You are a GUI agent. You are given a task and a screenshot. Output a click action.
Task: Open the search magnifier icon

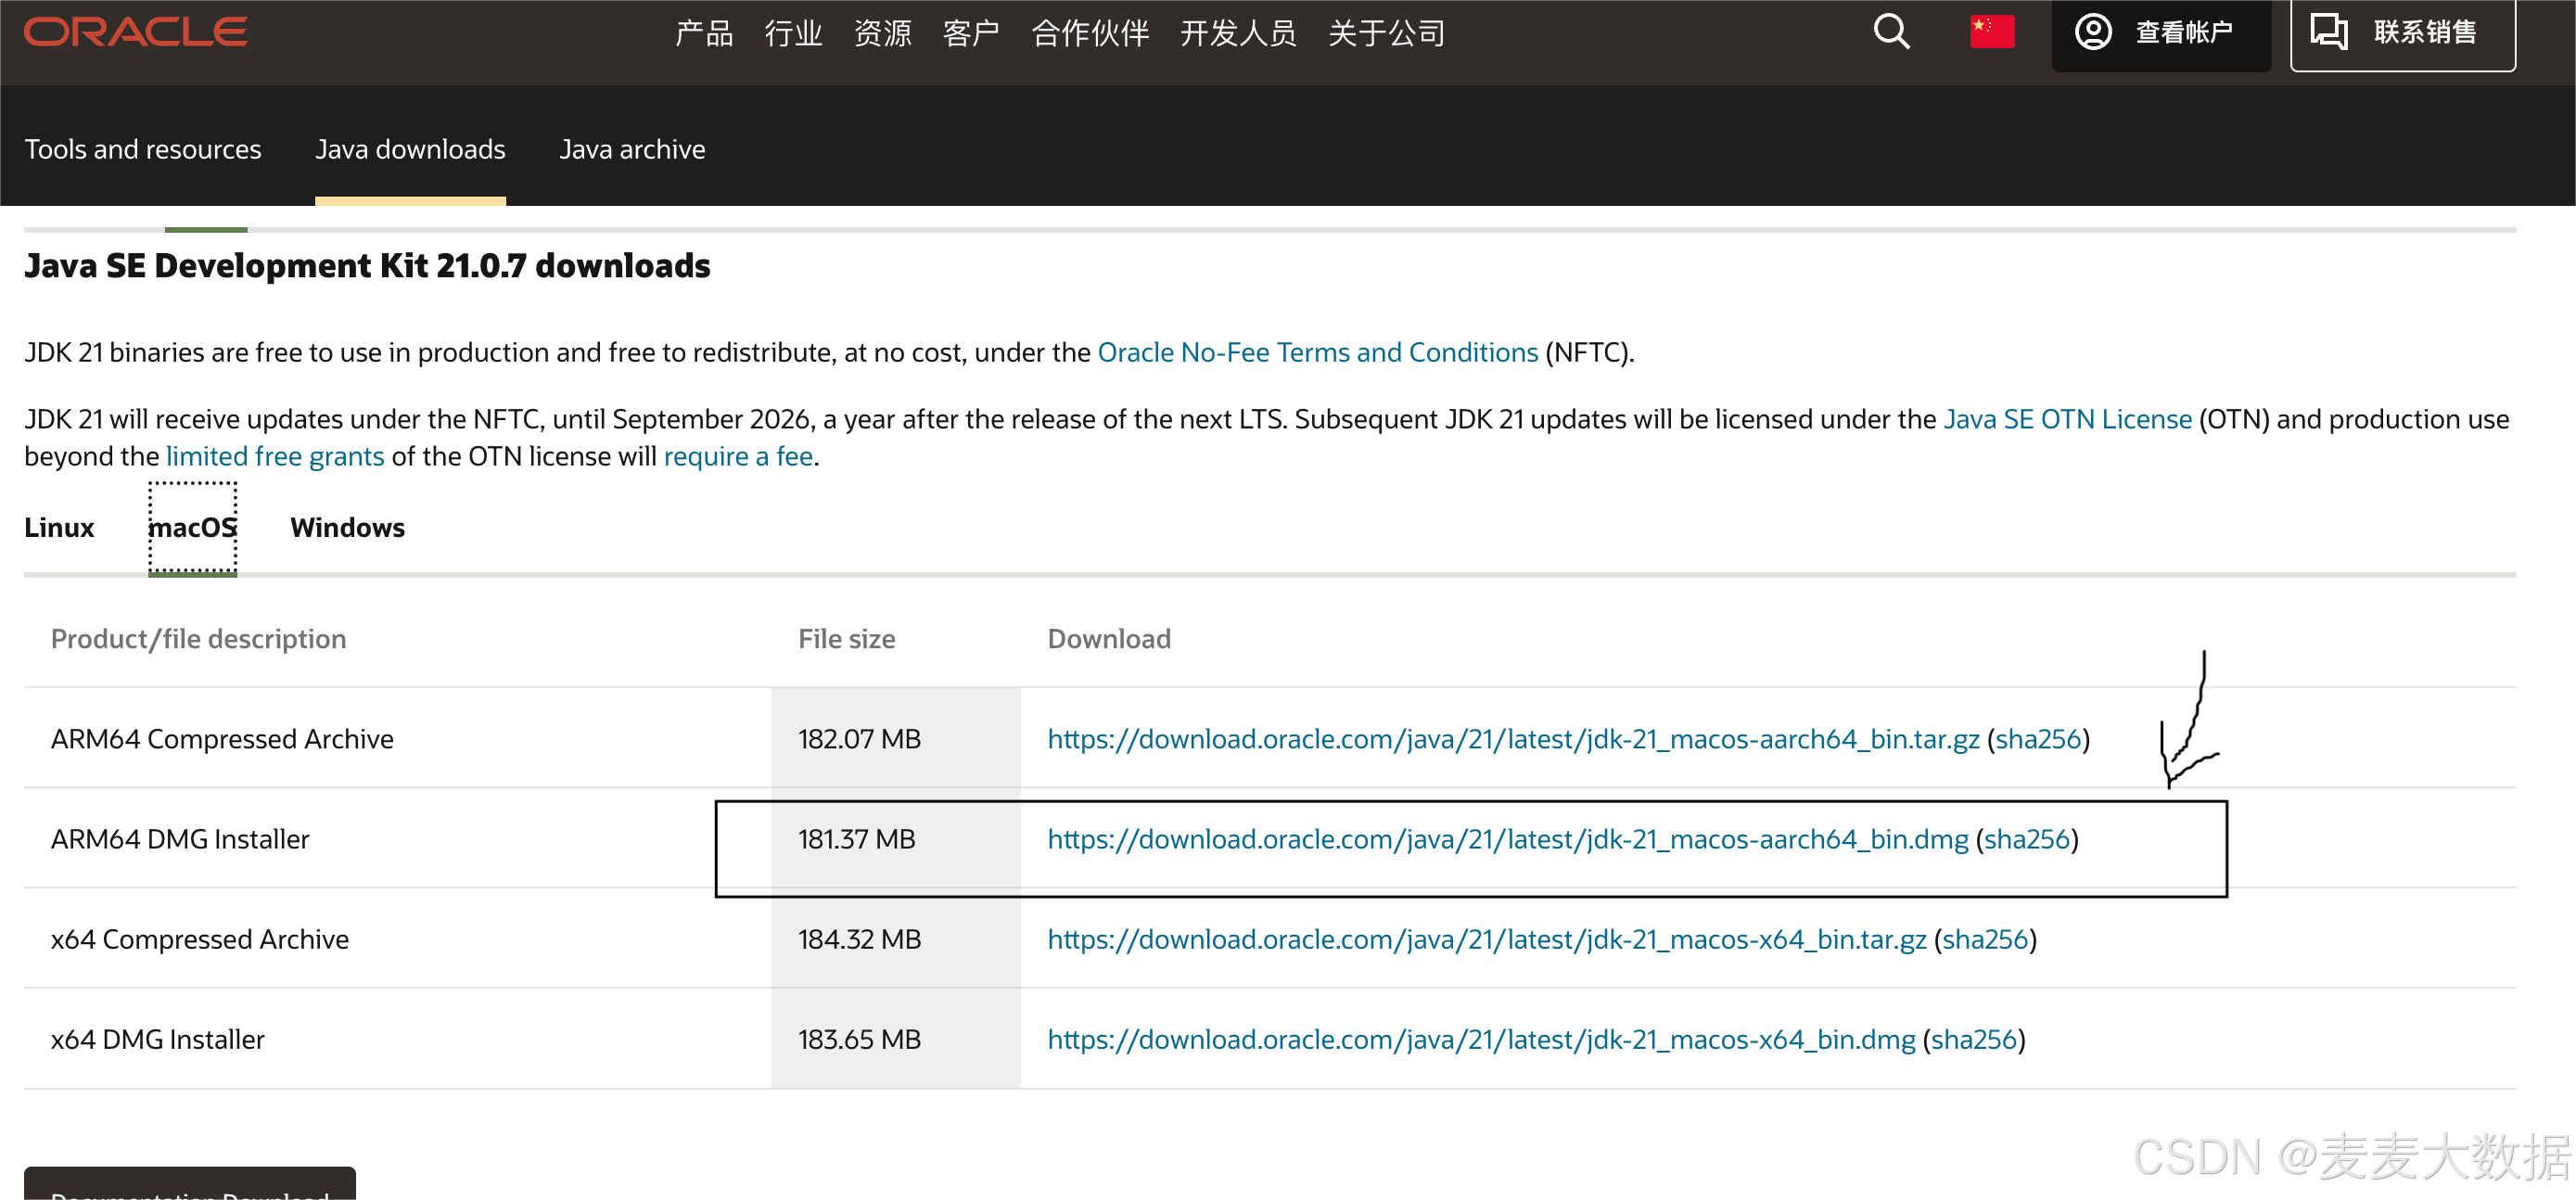coord(1890,32)
